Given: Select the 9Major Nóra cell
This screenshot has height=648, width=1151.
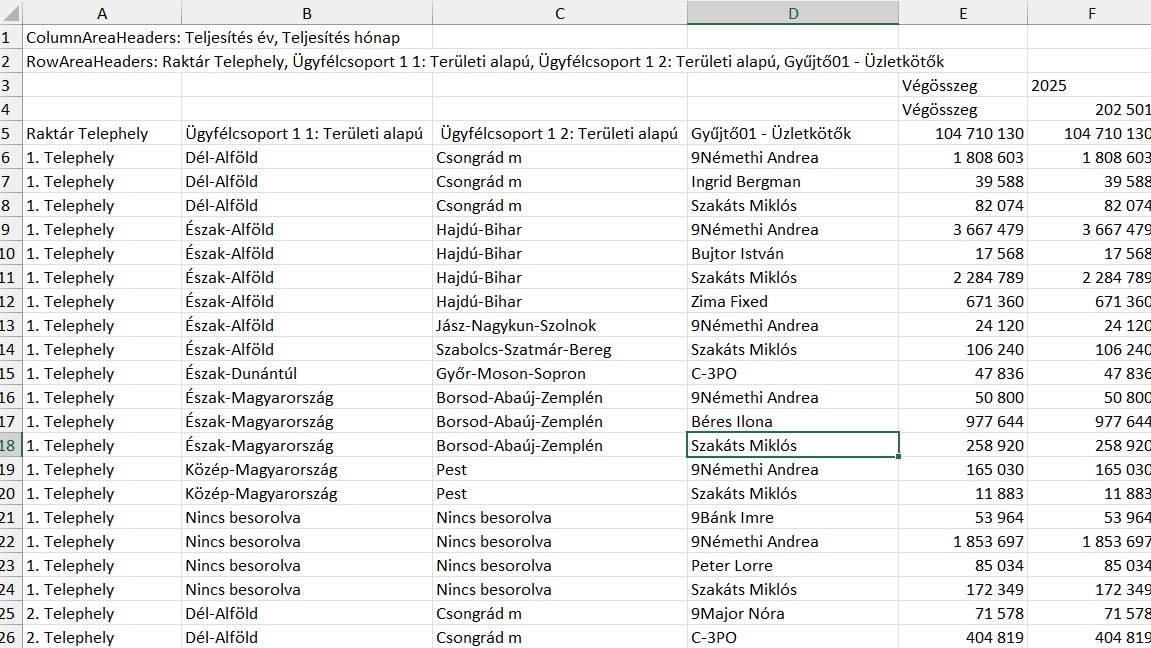Looking at the screenshot, I should tap(737, 614).
